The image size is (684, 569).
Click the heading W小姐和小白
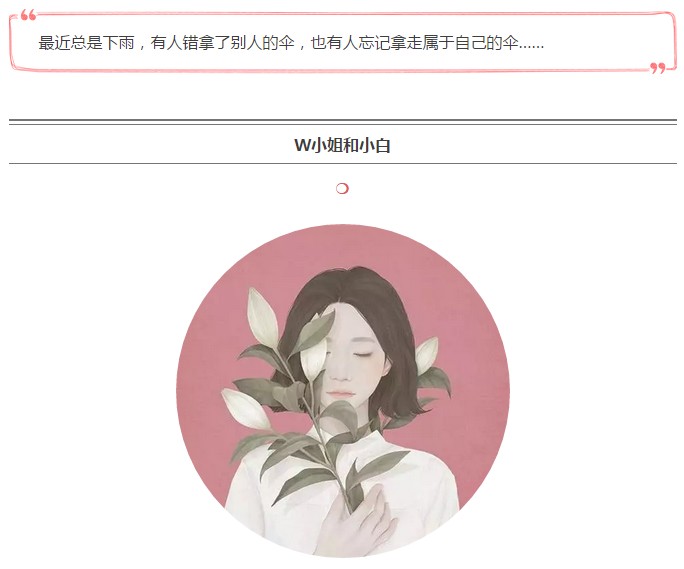(x=342, y=145)
